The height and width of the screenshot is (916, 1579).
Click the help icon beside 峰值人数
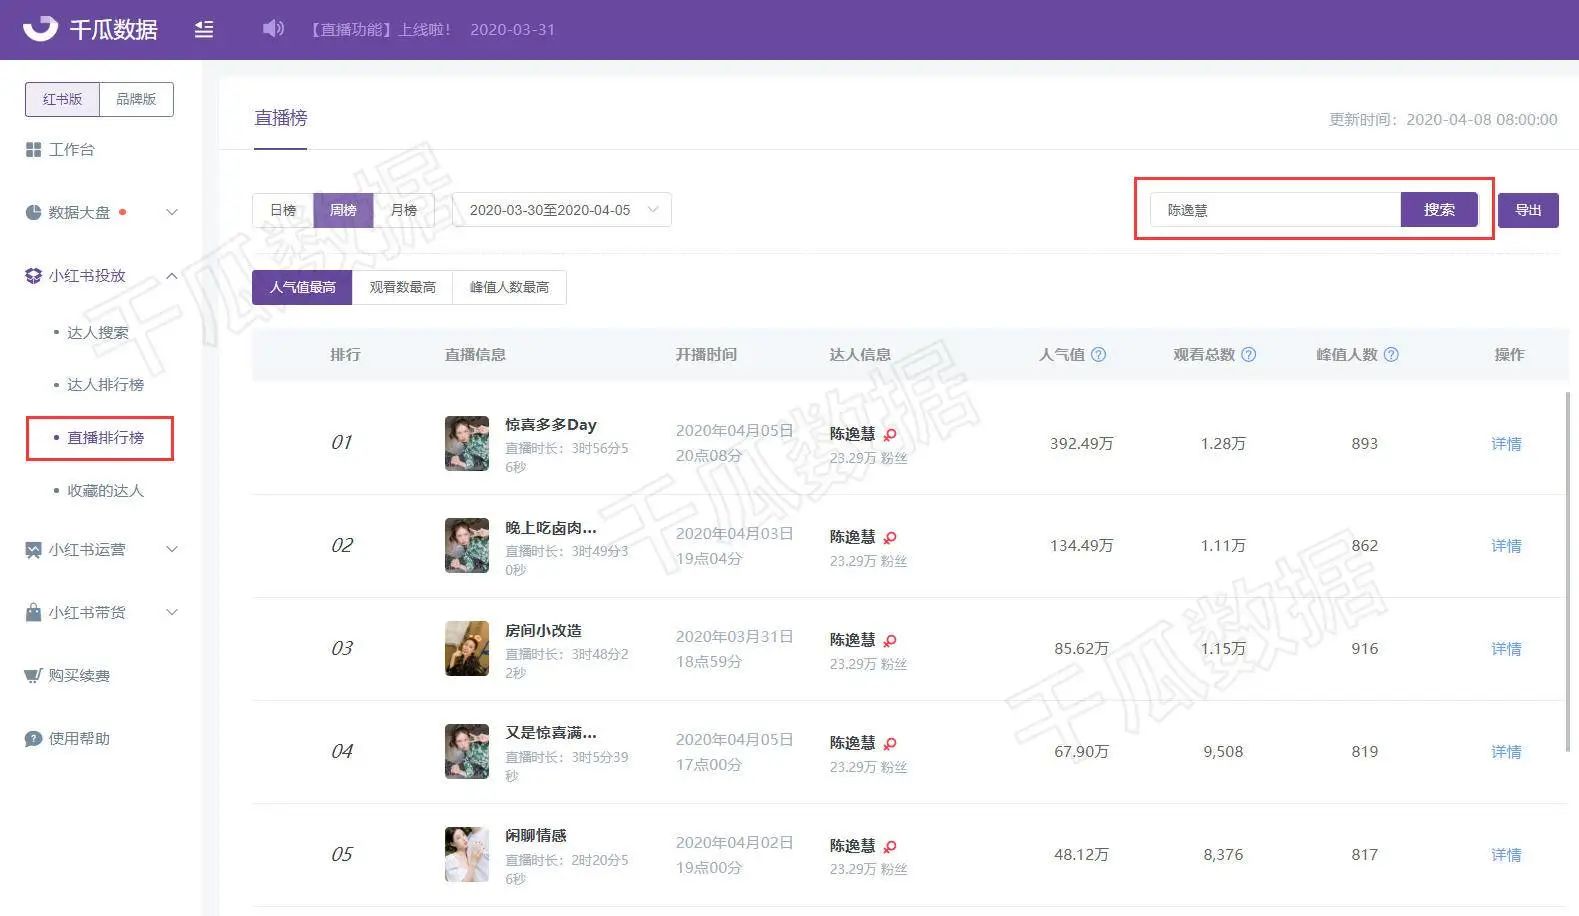click(x=1391, y=354)
